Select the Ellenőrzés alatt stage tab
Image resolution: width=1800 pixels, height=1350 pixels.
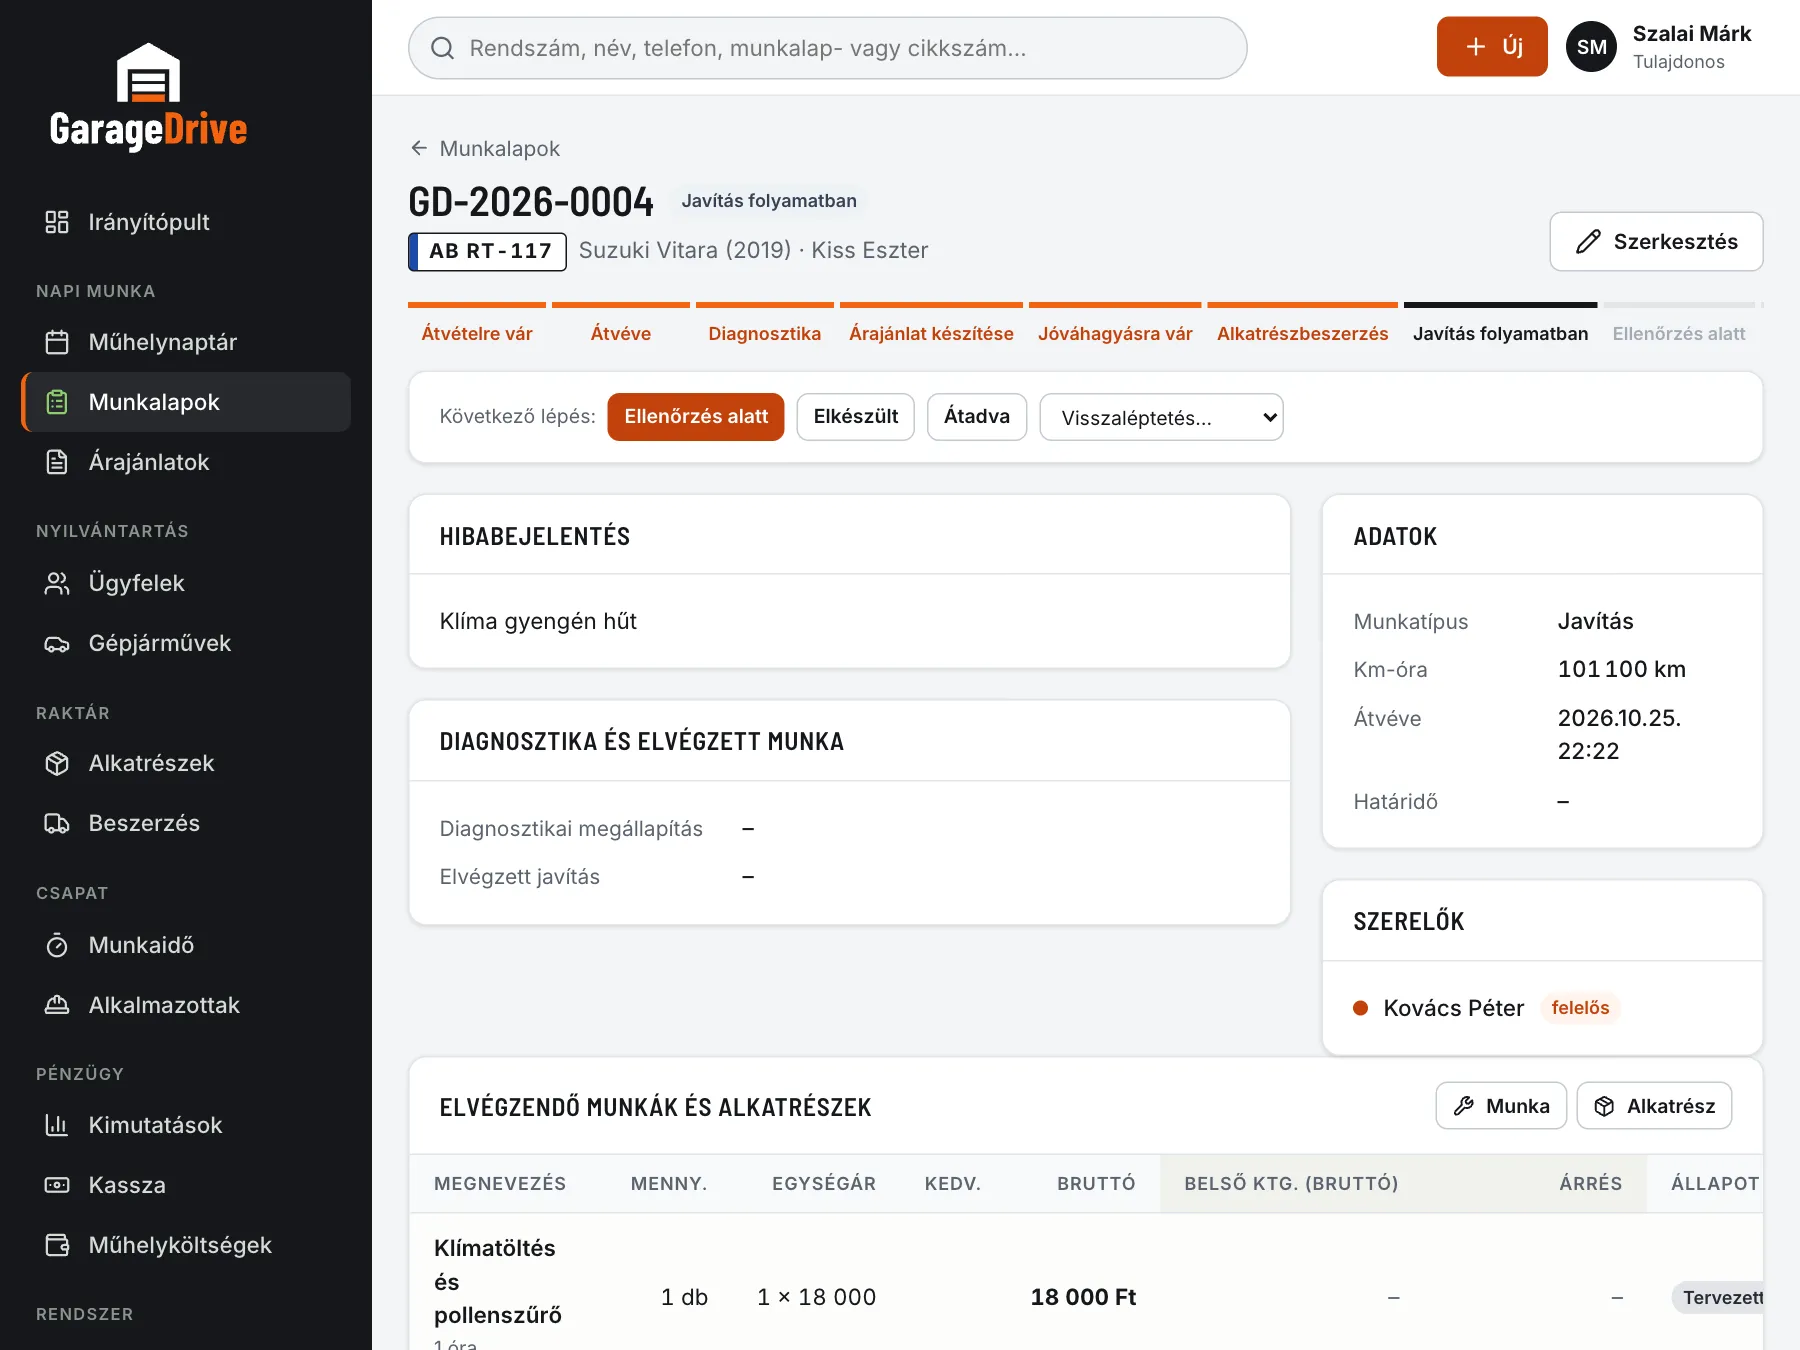click(1679, 325)
